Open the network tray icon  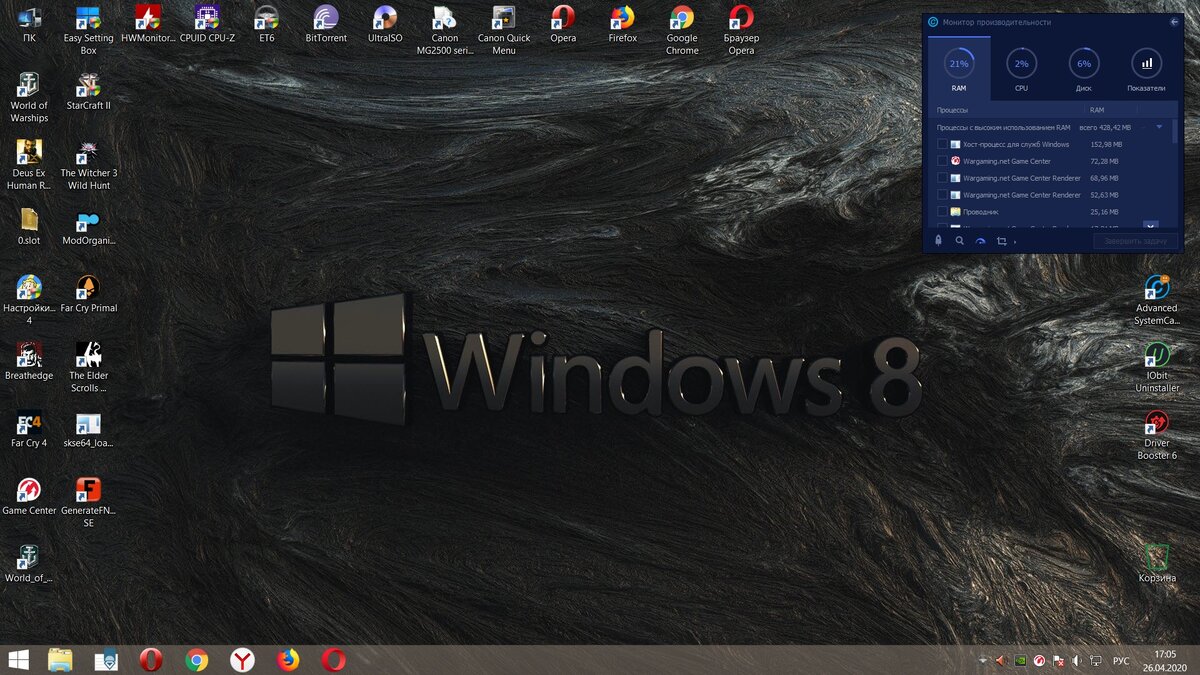(1097, 660)
